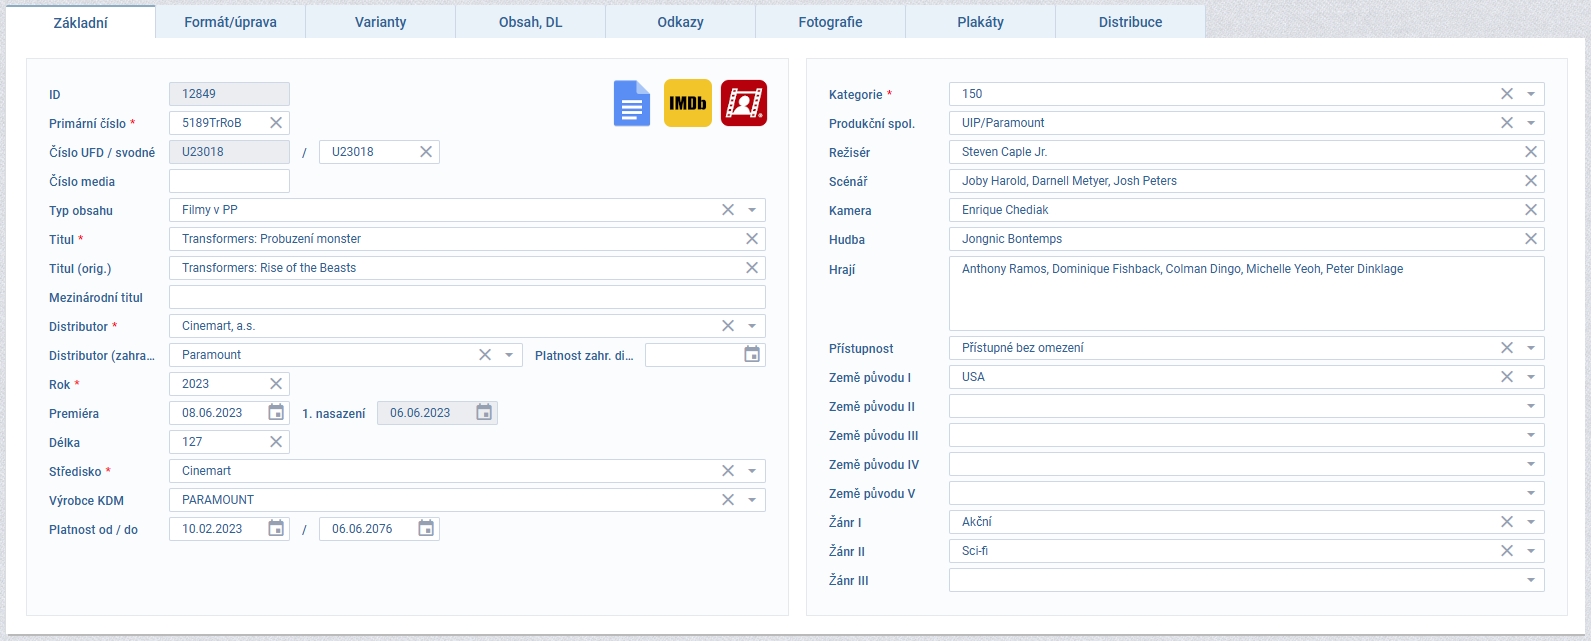This screenshot has width=1591, height=641.
Task: Expand the Žánr III dropdown
Action: (x=1531, y=581)
